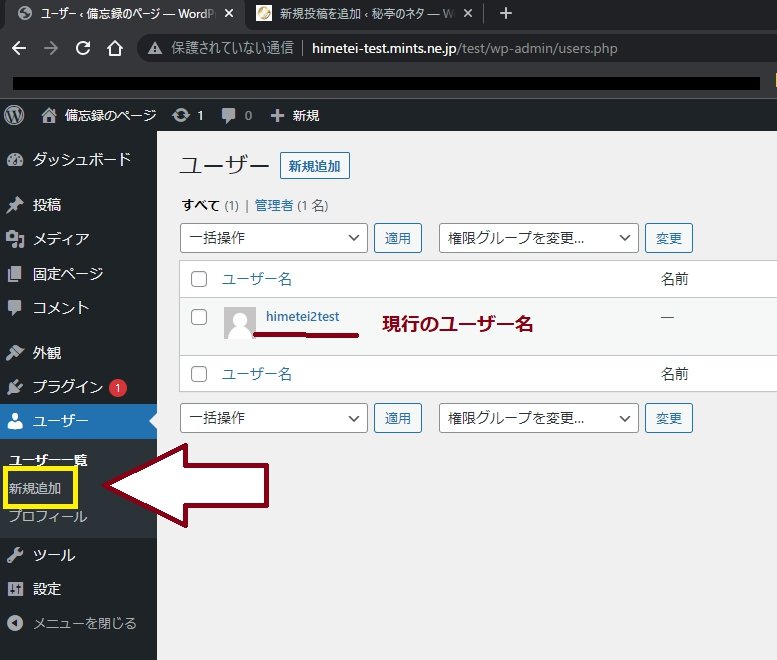
Task: Close the ユーザー WordPress tab
Action: [228, 13]
